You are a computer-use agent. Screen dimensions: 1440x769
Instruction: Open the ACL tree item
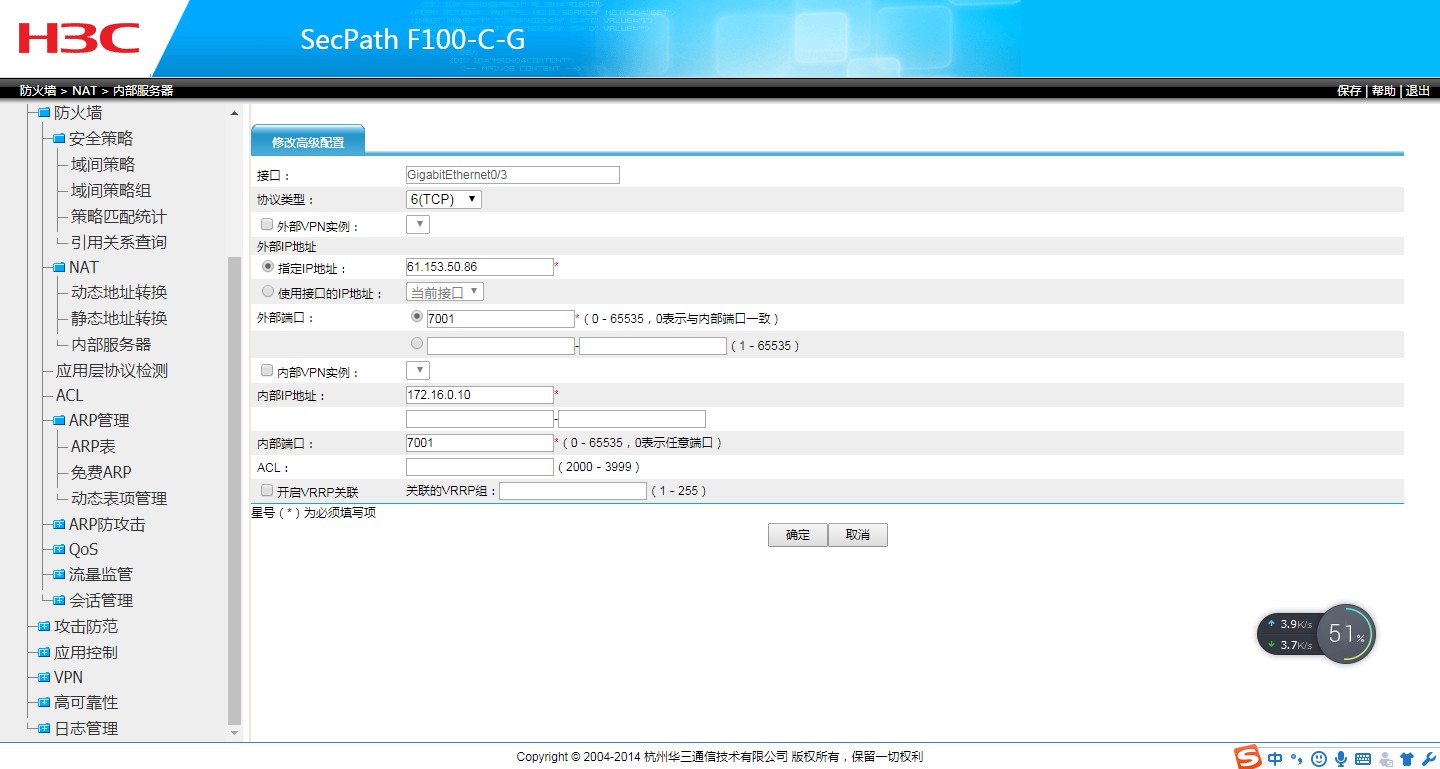[70, 396]
